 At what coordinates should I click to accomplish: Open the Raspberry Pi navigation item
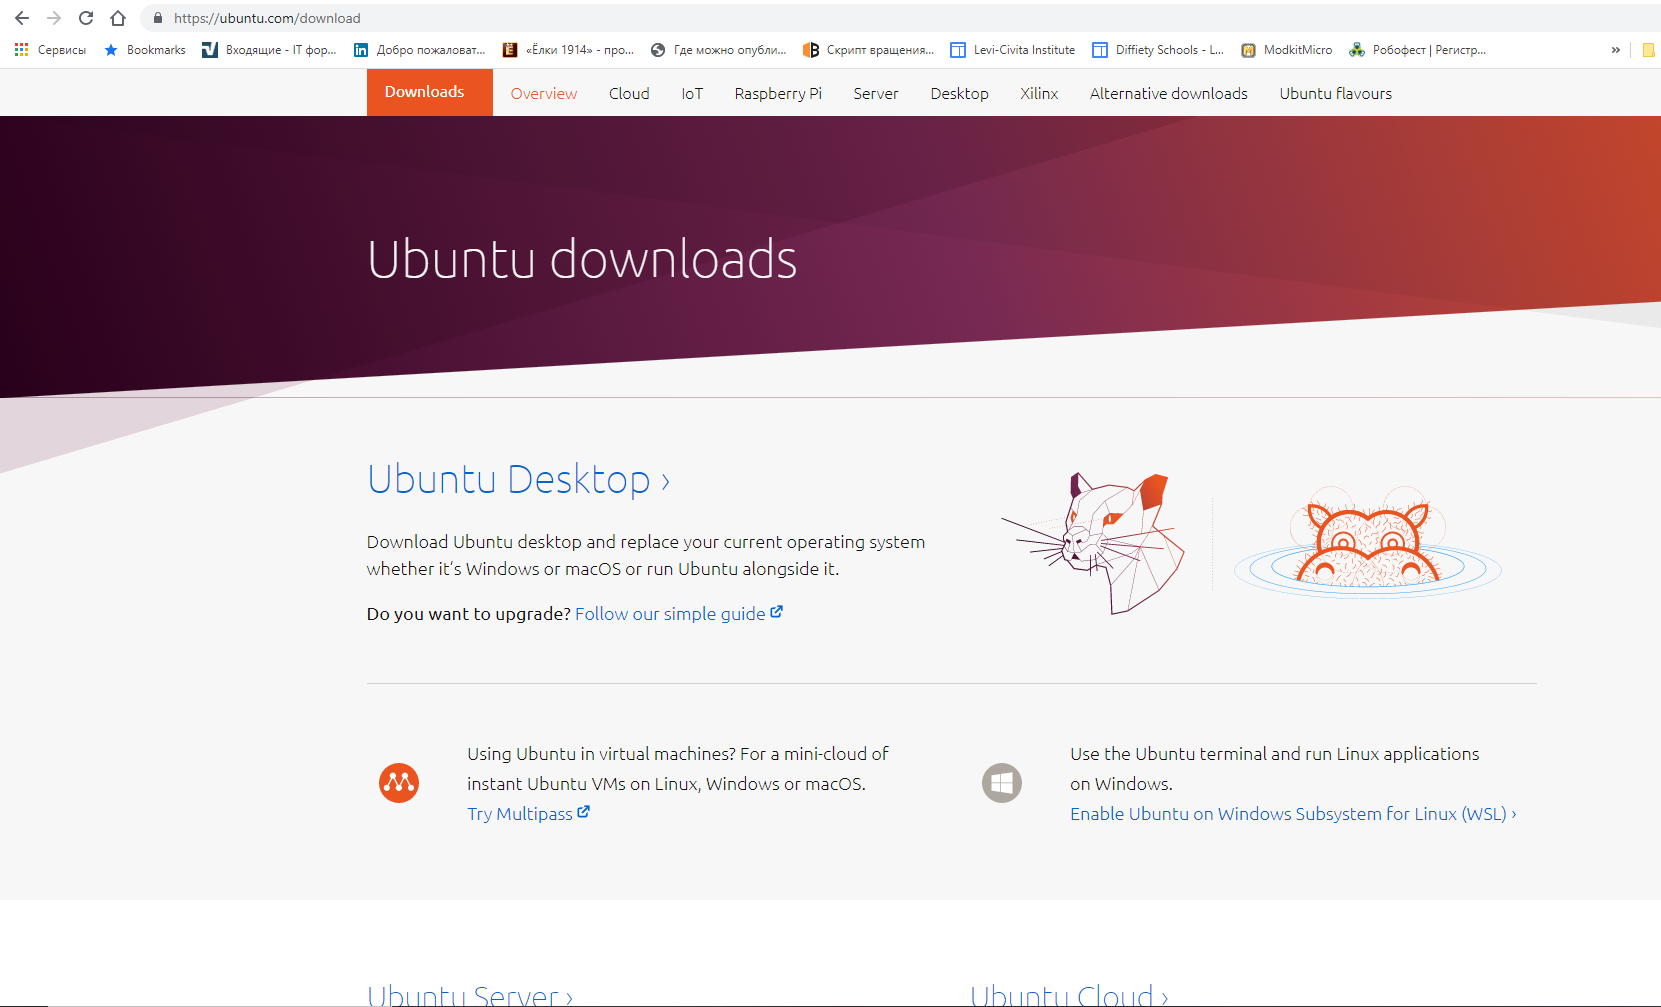pyautogui.click(x=778, y=93)
